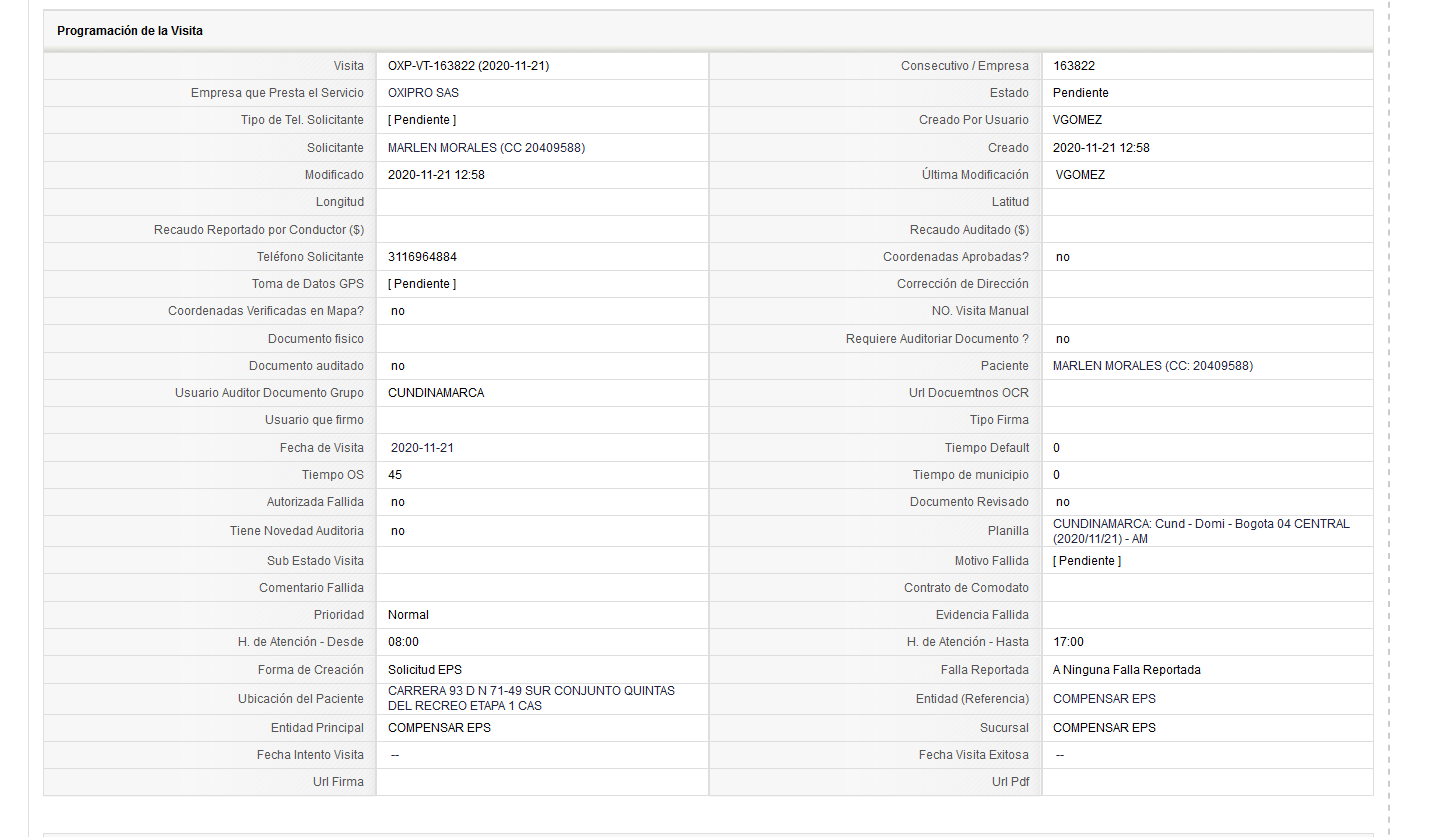
Task: Click the 'Documento Revisado' label
Action: tap(969, 502)
